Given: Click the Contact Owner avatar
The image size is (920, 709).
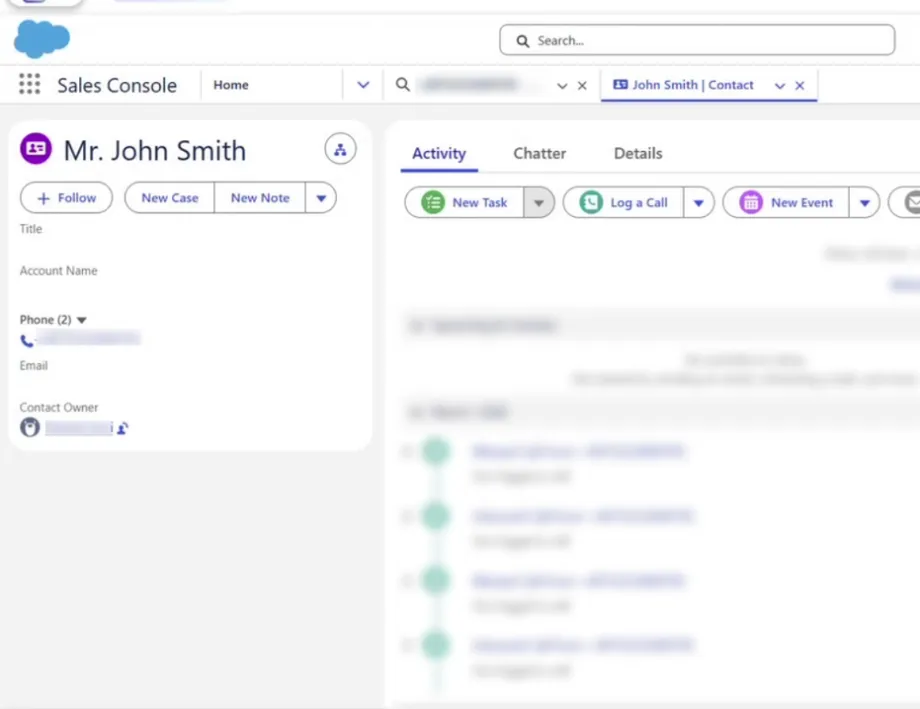Looking at the screenshot, I should tap(30, 427).
